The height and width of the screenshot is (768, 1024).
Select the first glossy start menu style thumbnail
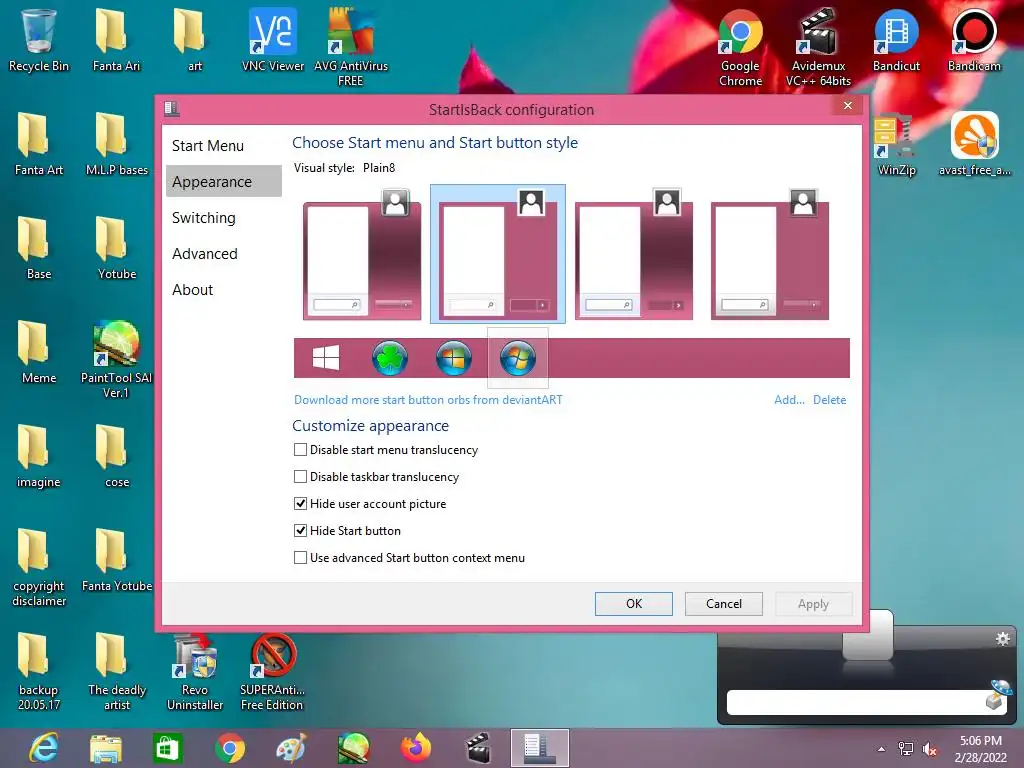point(362,253)
